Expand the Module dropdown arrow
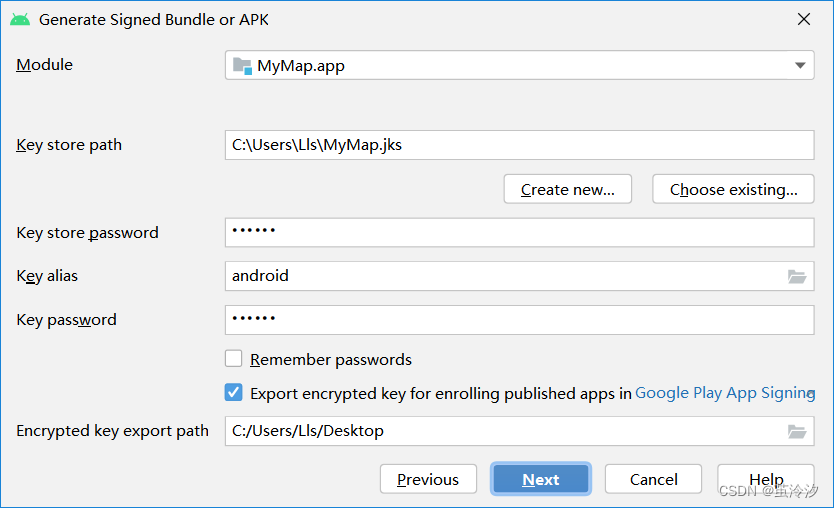This screenshot has height=508, width=834. pyautogui.click(x=800, y=65)
